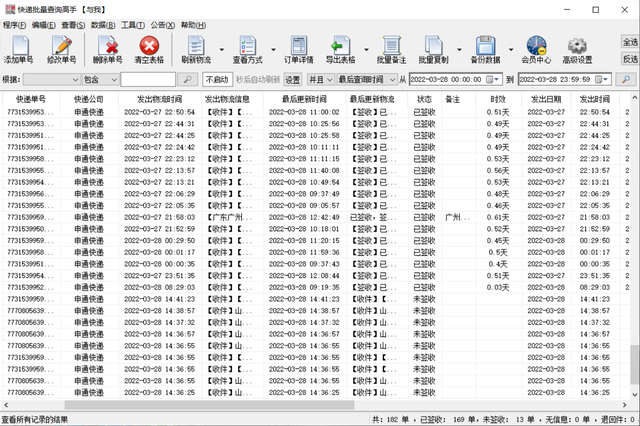
Task: Refresh logistics via 刷新物流 icon
Action: pyautogui.click(x=196, y=49)
